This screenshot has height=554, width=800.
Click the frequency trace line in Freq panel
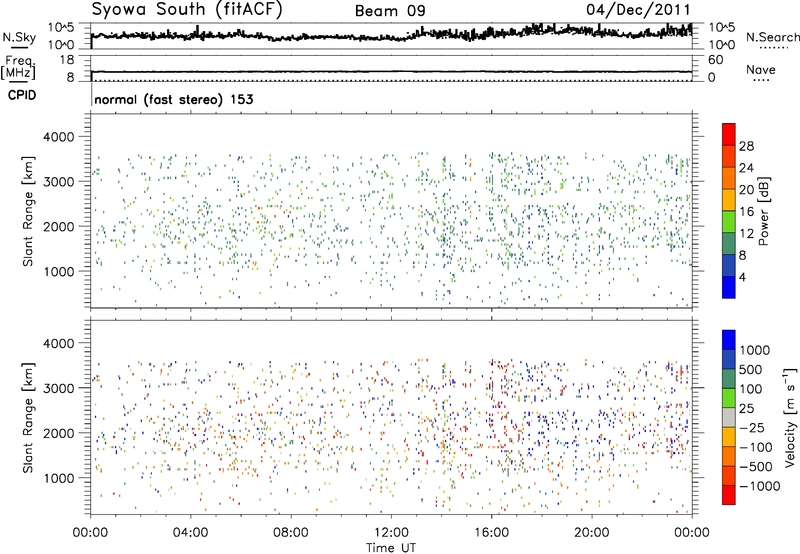tap(391, 72)
